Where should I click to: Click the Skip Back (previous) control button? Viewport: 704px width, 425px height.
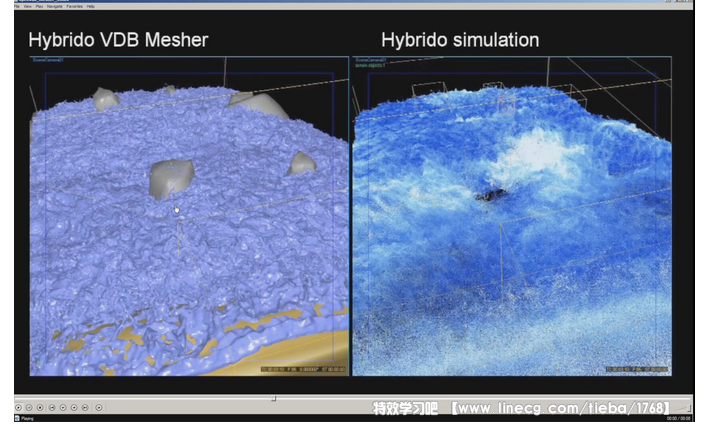[52, 407]
